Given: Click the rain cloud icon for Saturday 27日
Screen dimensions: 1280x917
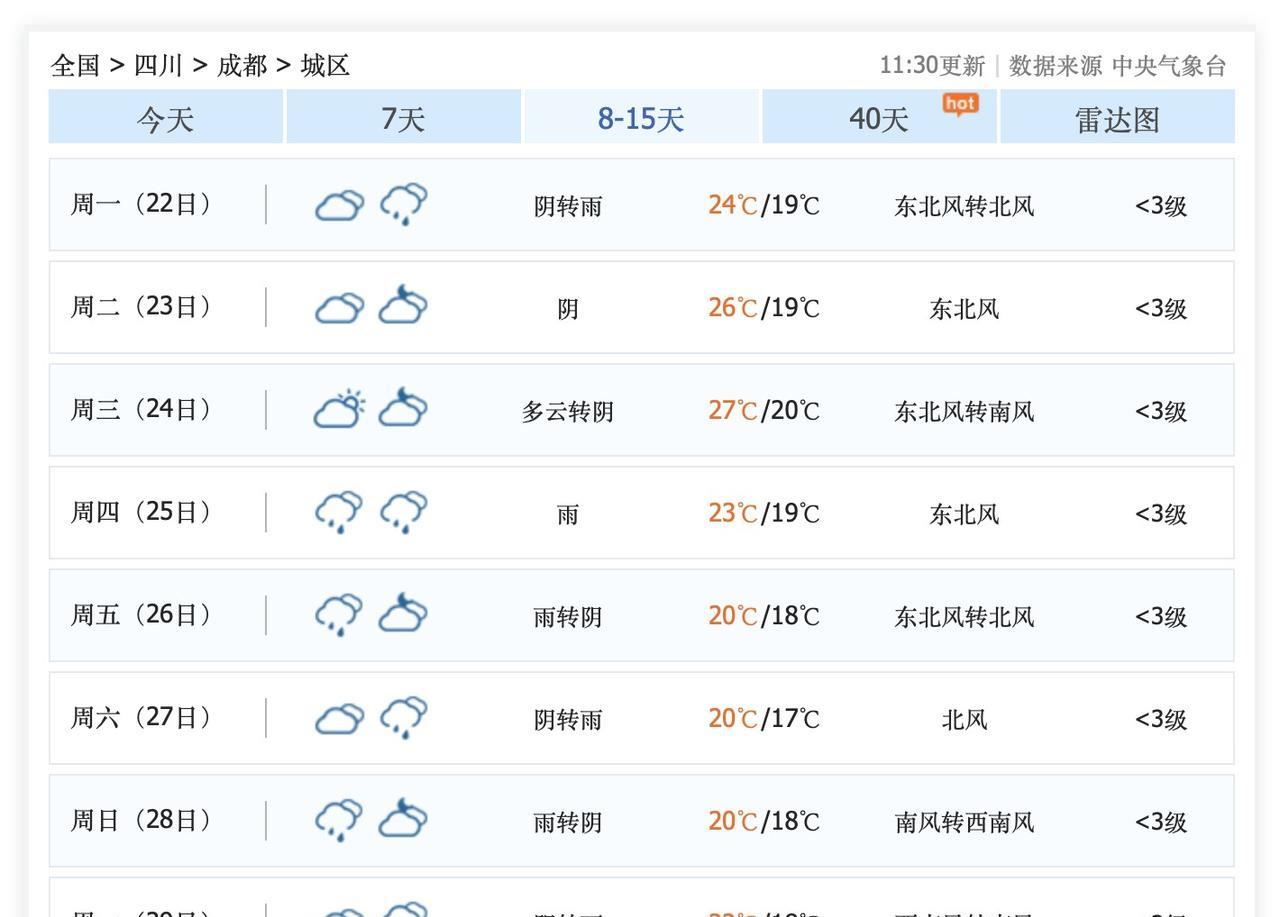Looking at the screenshot, I should [403, 717].
